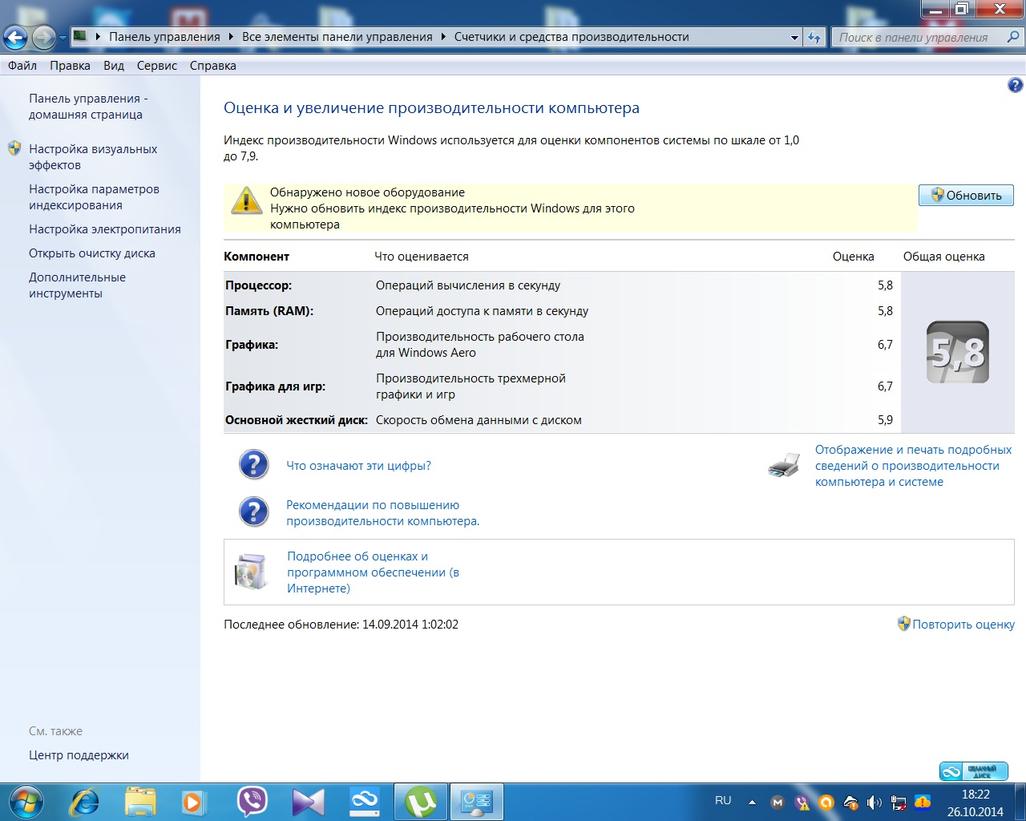Viewport: 1026px width, 821px height.
Task: Click the 'Обновить' button
Action: tap(966, 195)
